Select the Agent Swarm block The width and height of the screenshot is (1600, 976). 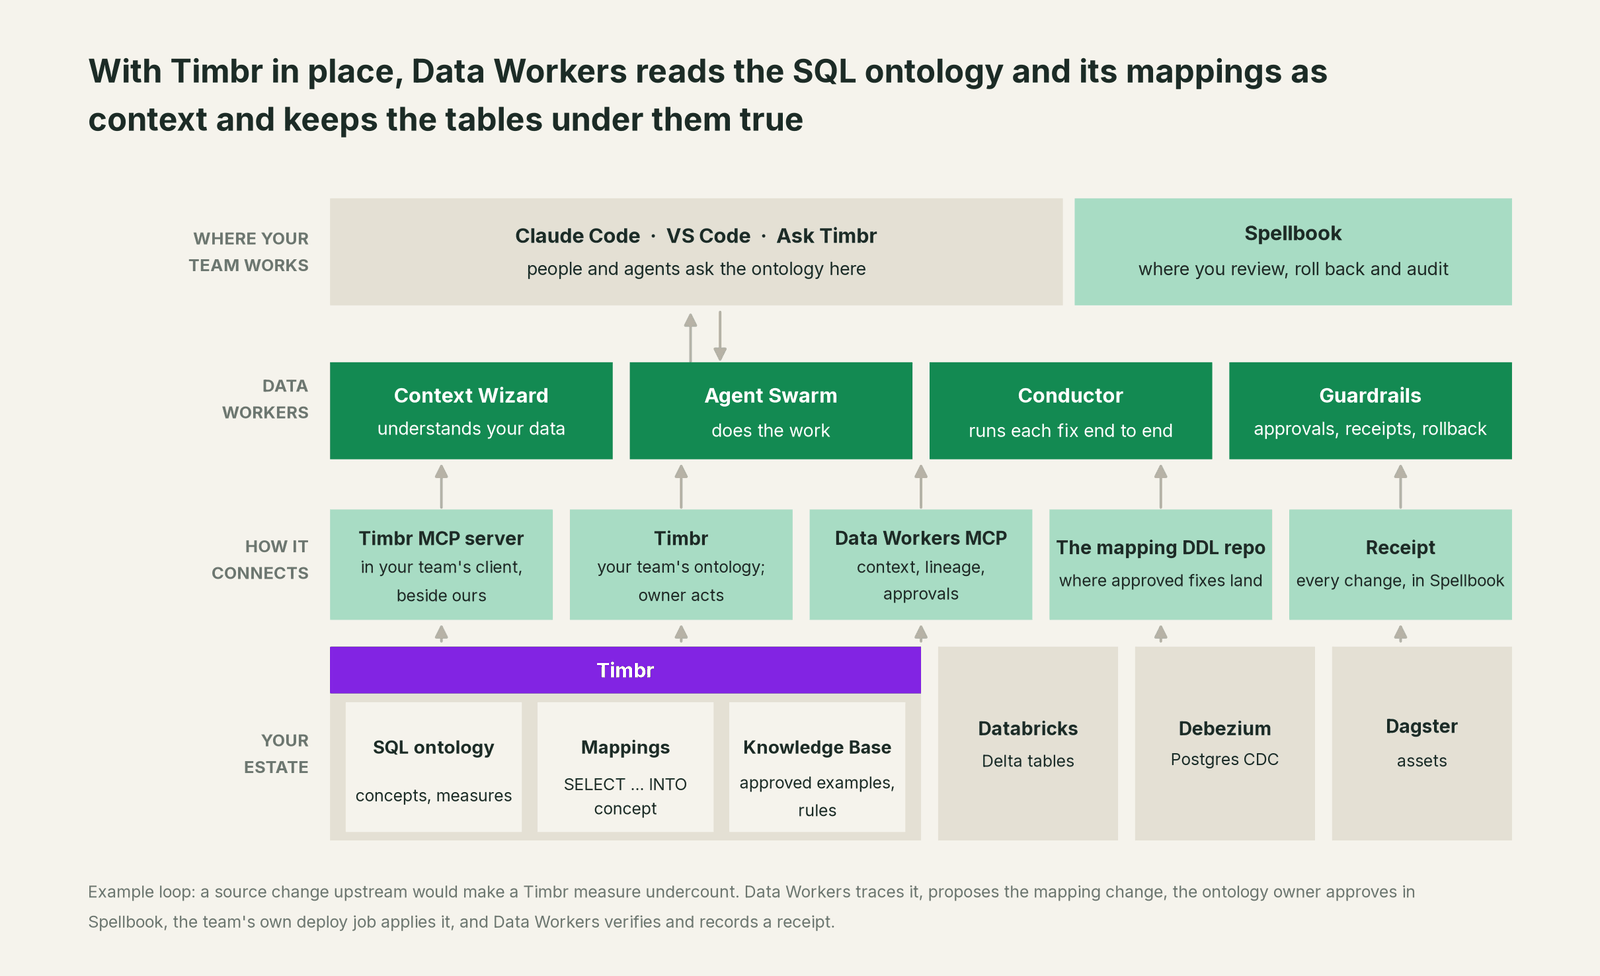[x=771, y=411]
